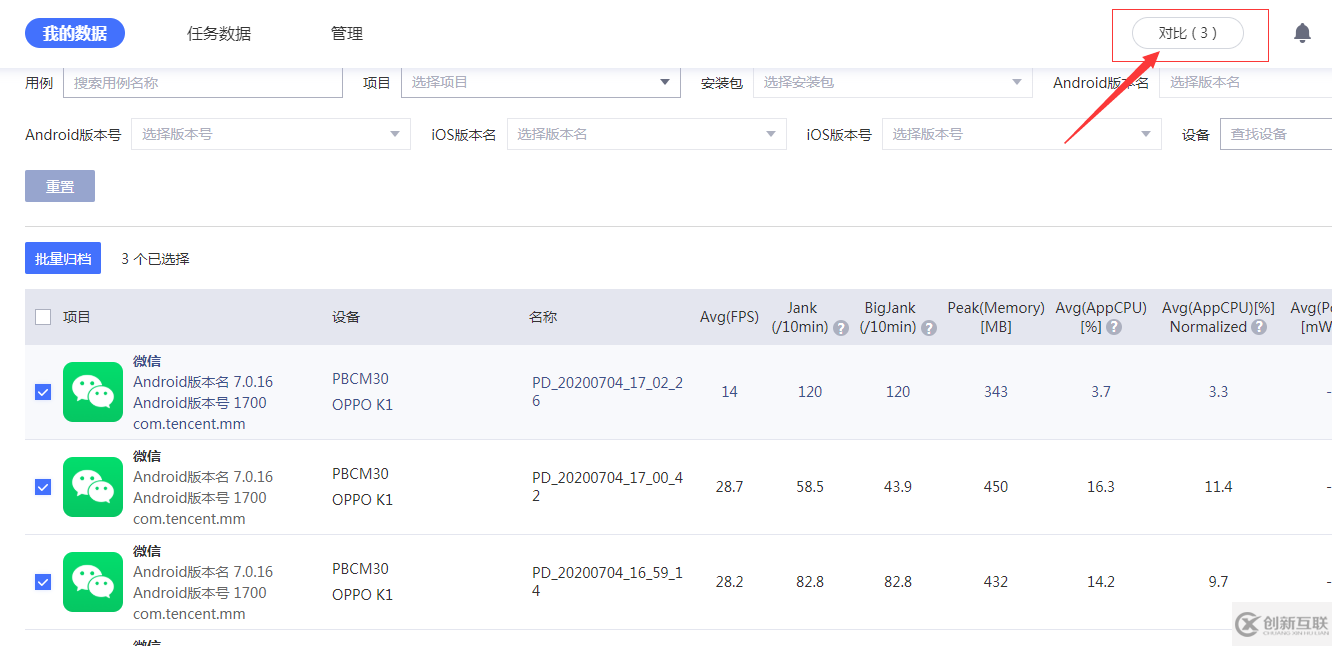1332x646 pixels.
Task: Open help tooltip for Avg(AppCPU) Normalized column
Action: 1258,327
